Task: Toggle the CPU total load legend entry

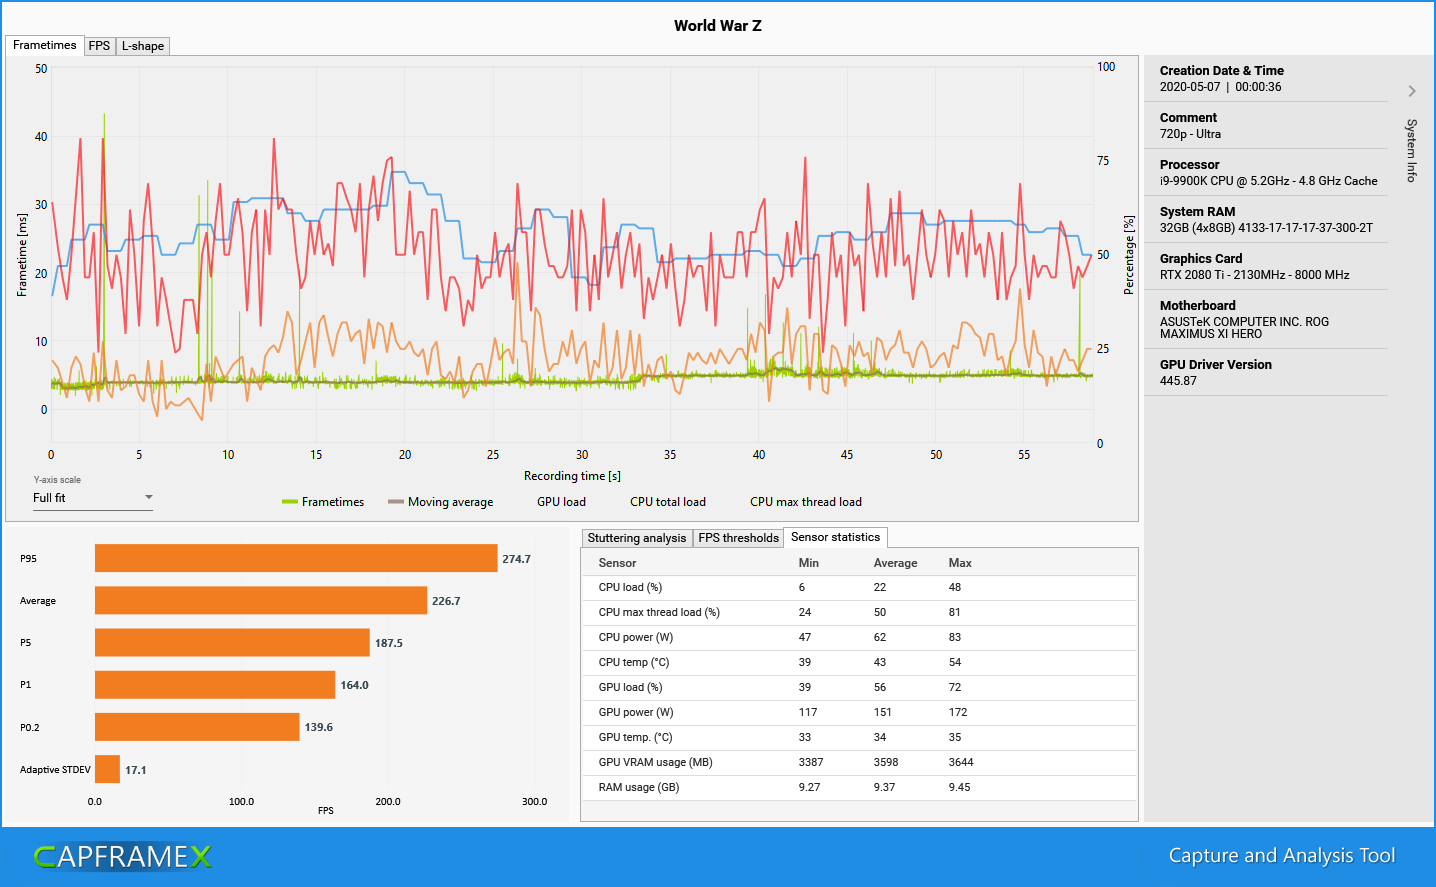Action: (667, 502)
